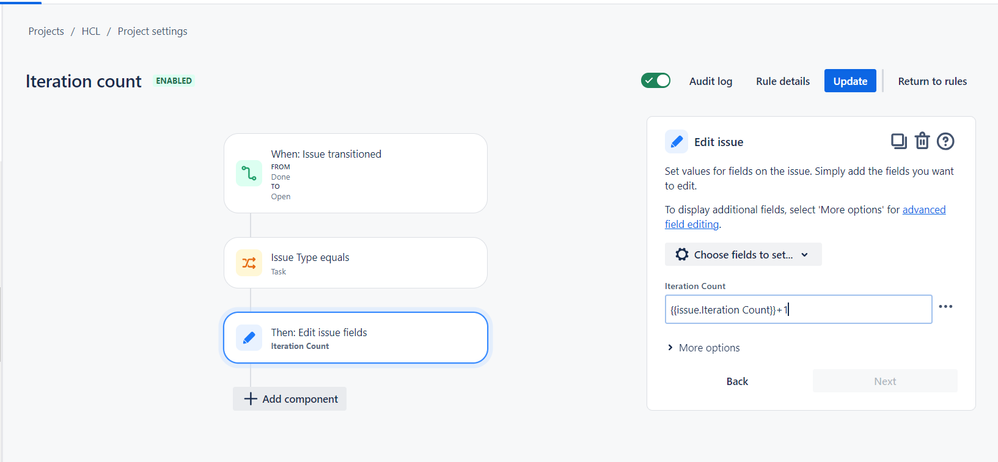Open advanced field editing link
The image size is (998, 462).
tap(923, 210)
